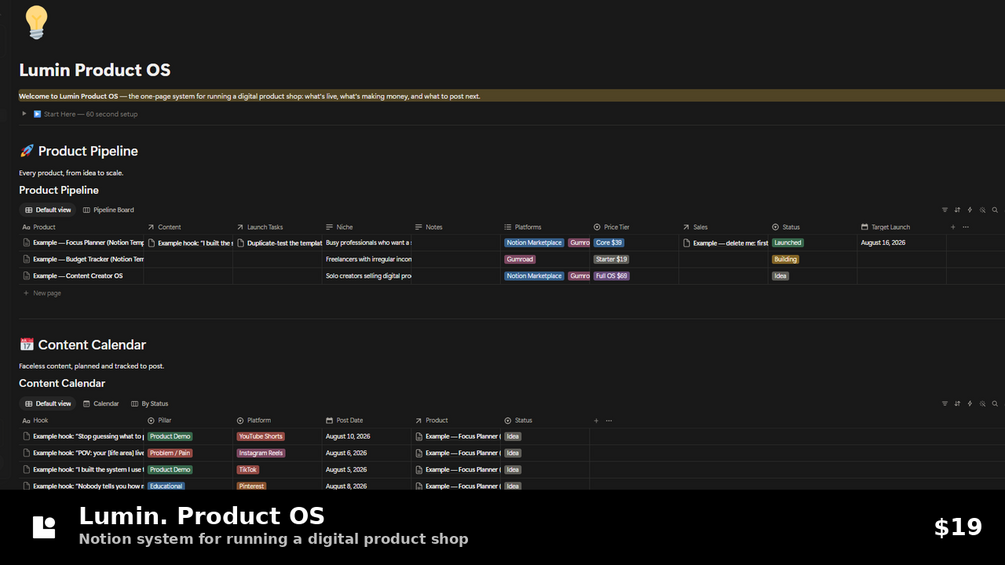Viewport: 1005px width, 565px height.
Task: Click the 'Starter $19' price tier tag
Action: 611,259
